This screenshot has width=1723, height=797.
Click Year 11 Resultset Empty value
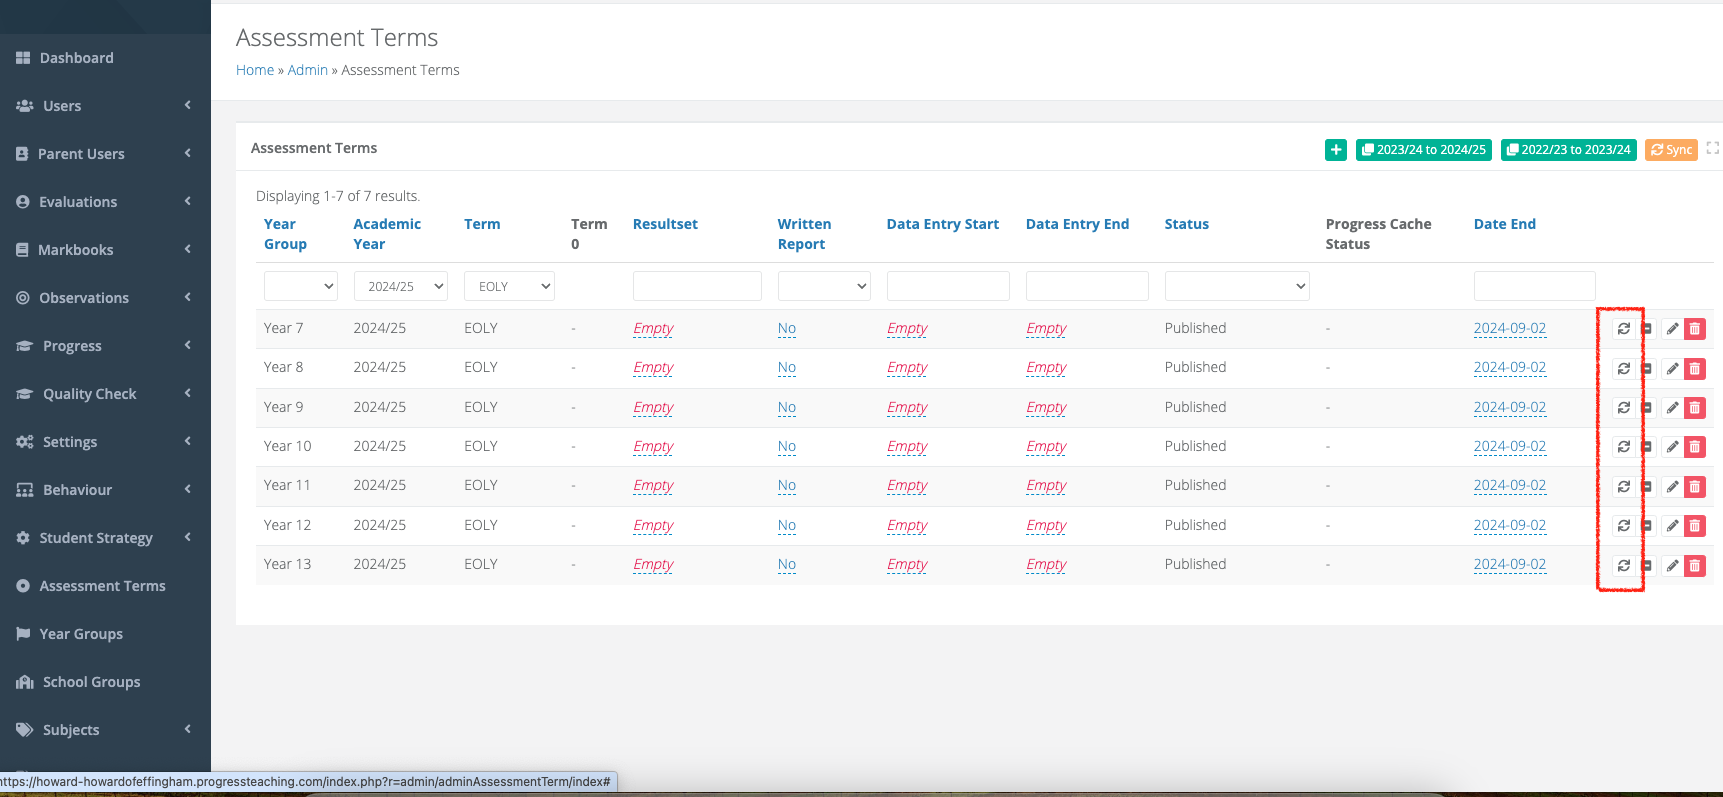(x=653, y=485)
